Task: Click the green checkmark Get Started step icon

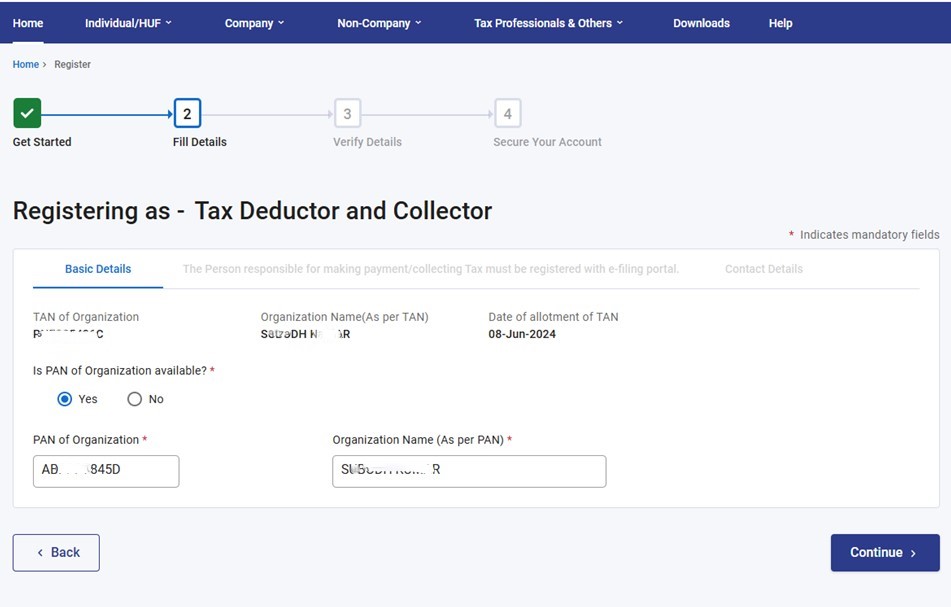Action: point(27,114)
